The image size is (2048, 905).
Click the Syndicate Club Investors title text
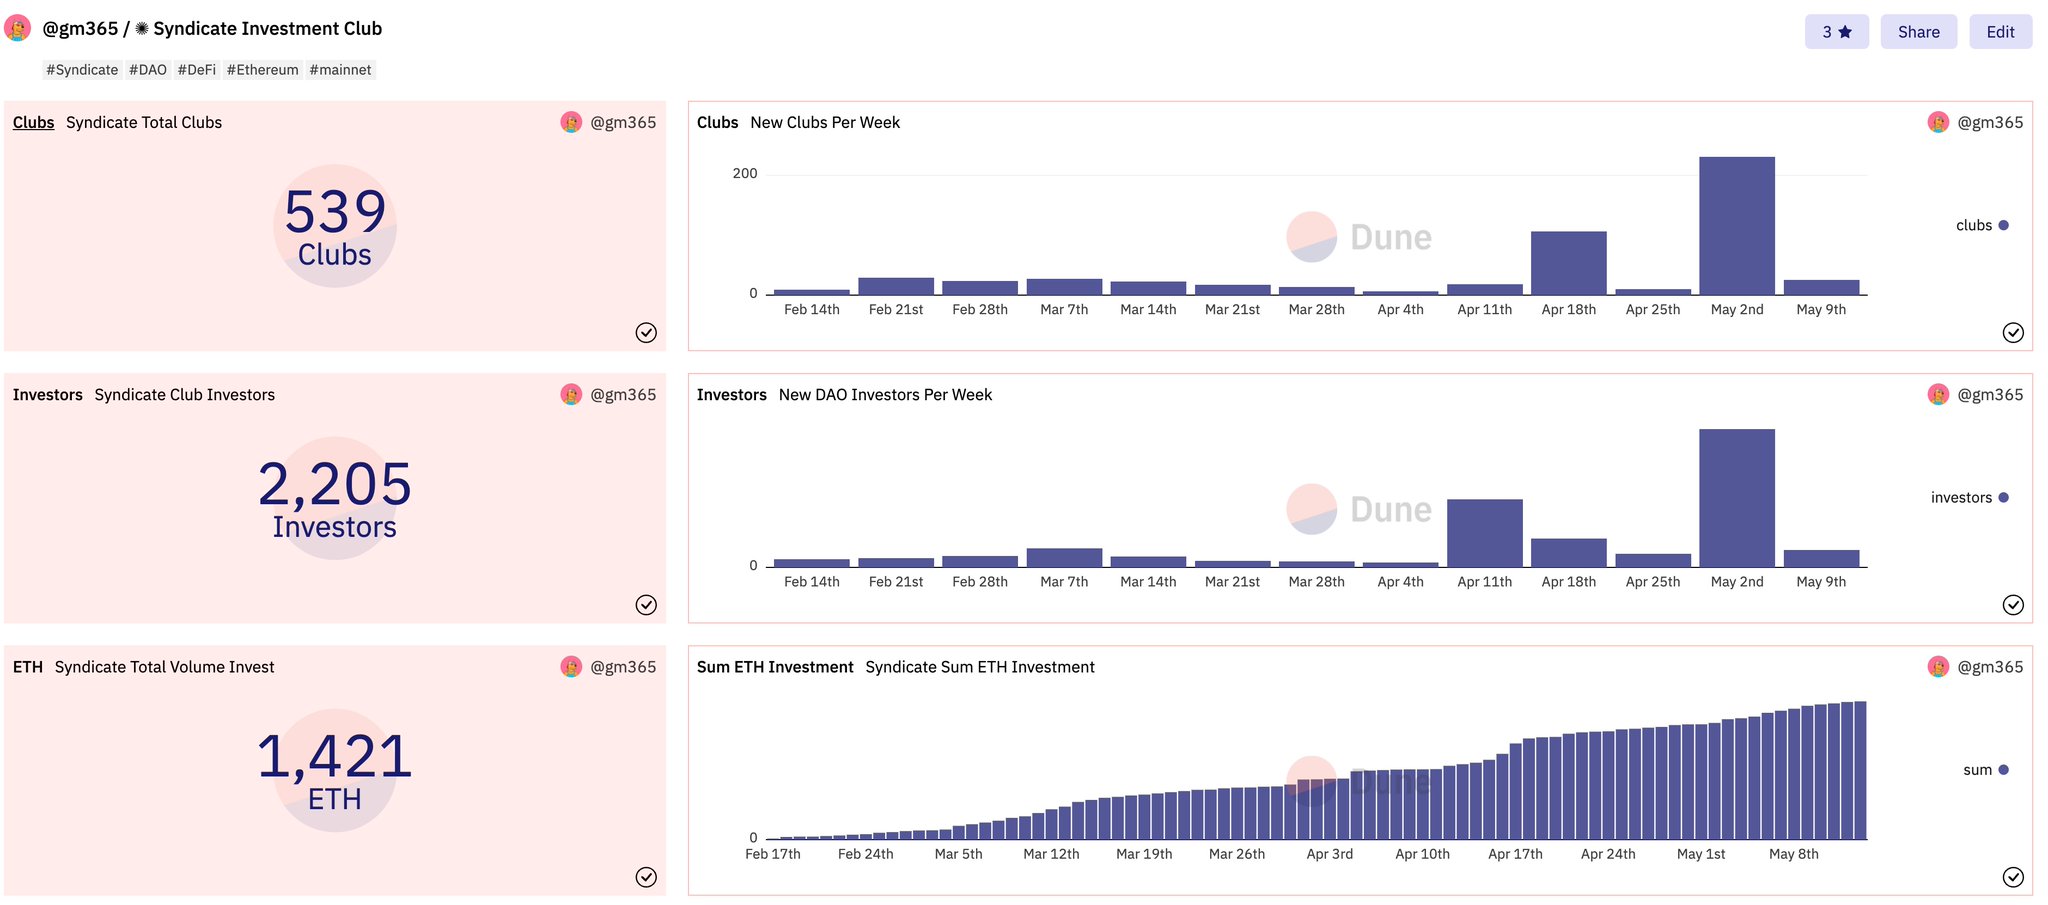click(185, 394)
